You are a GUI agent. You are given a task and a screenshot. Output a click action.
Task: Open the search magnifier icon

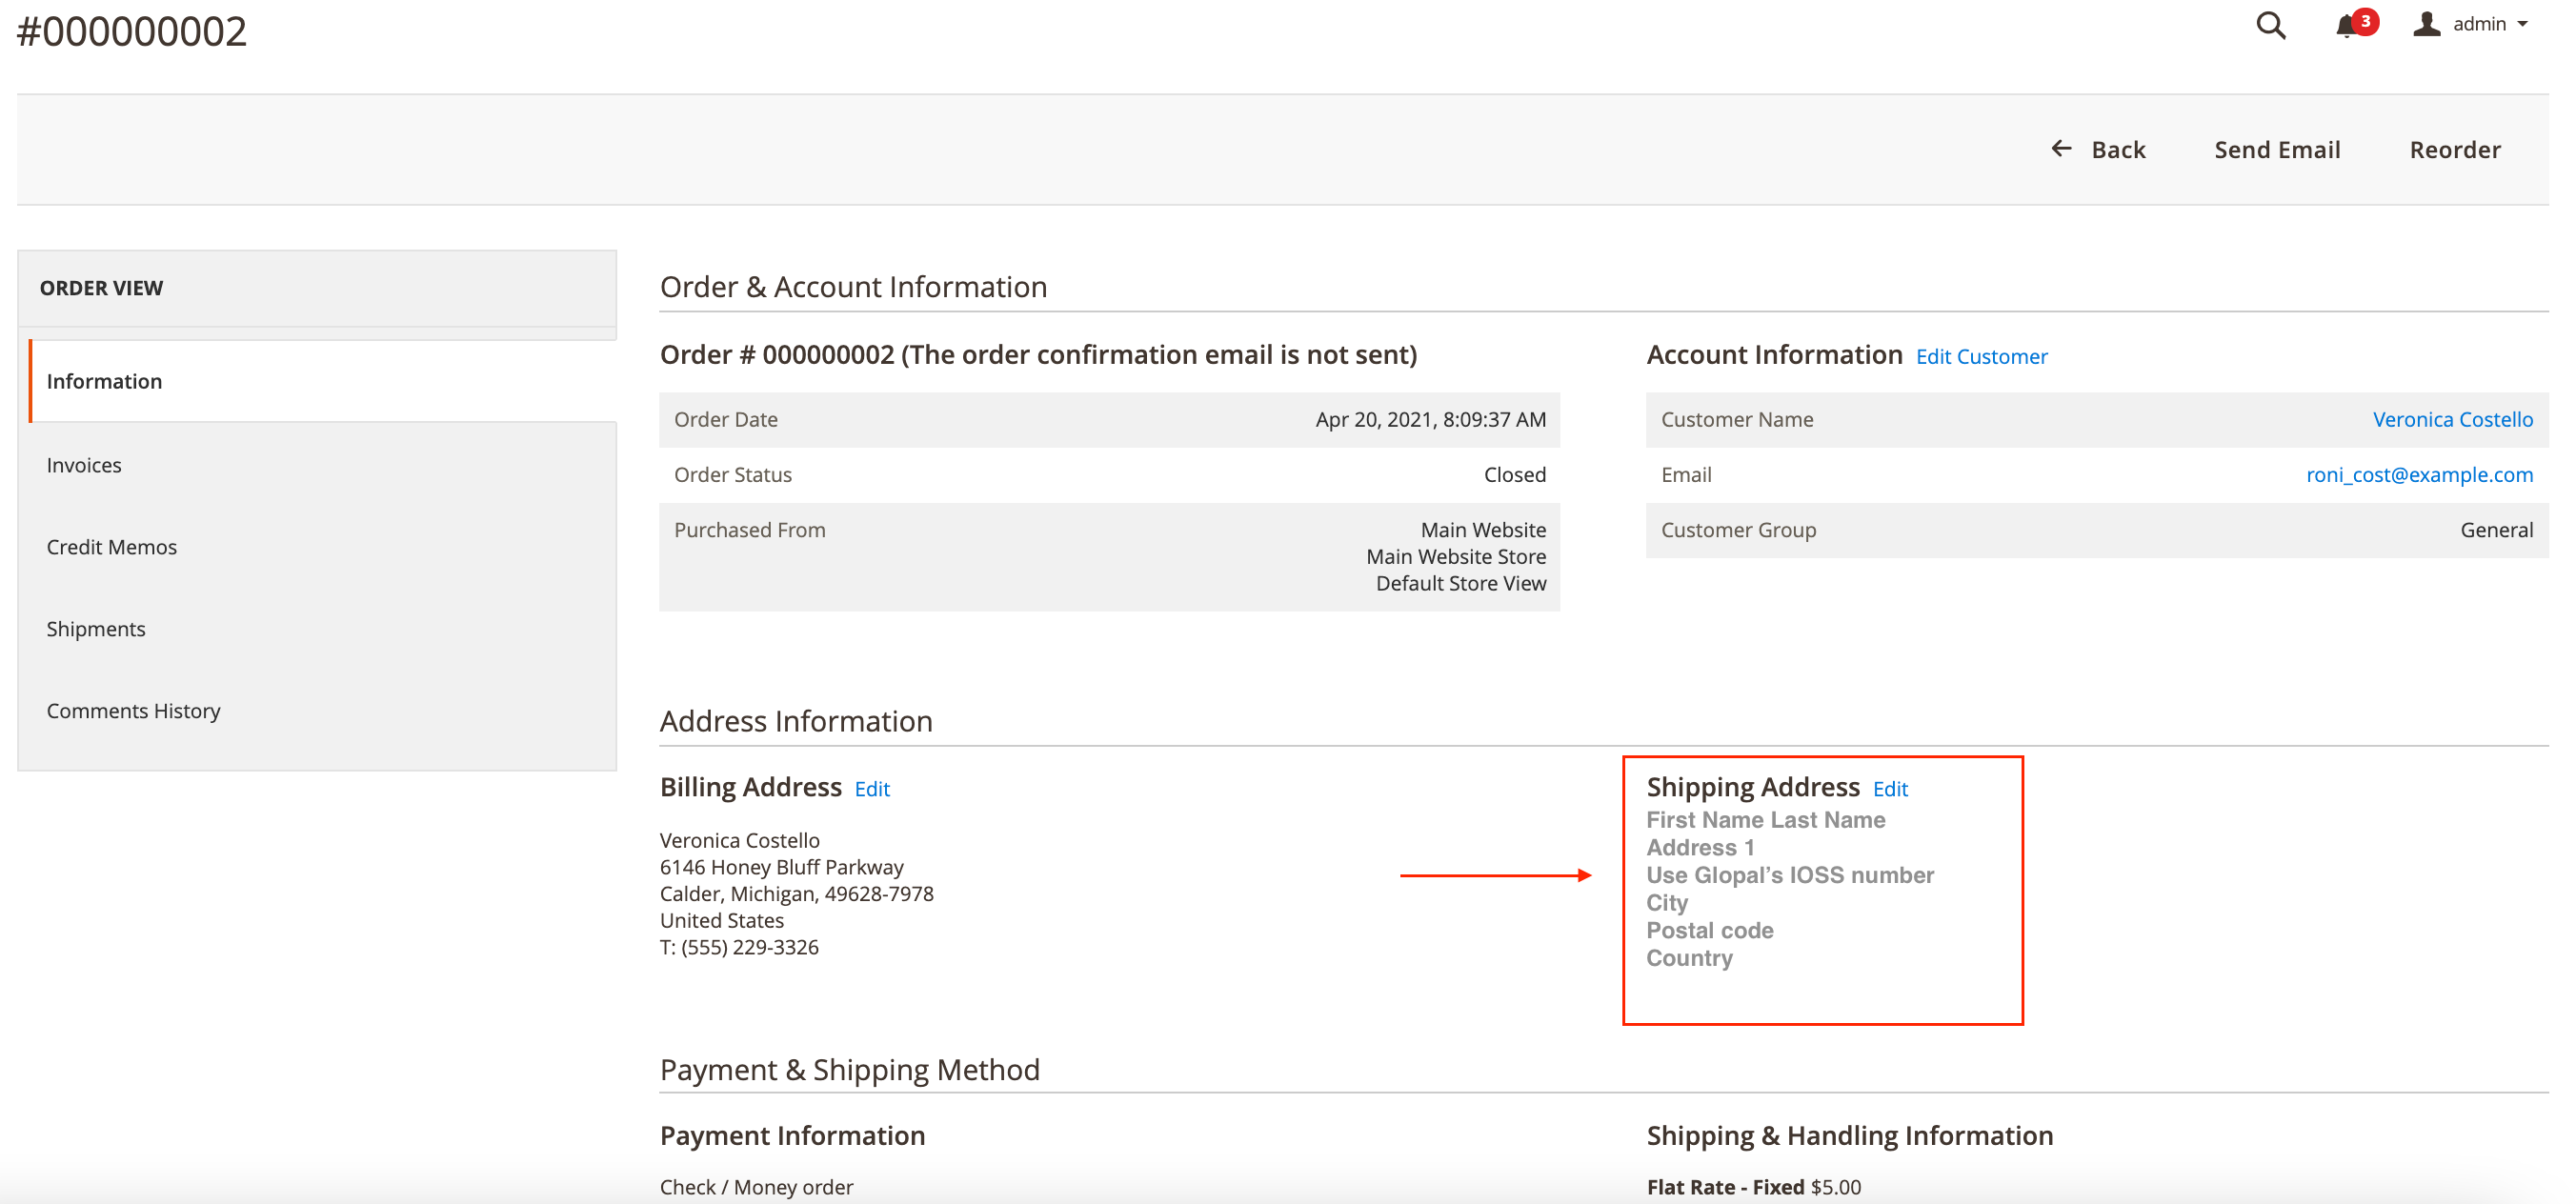2271,25
